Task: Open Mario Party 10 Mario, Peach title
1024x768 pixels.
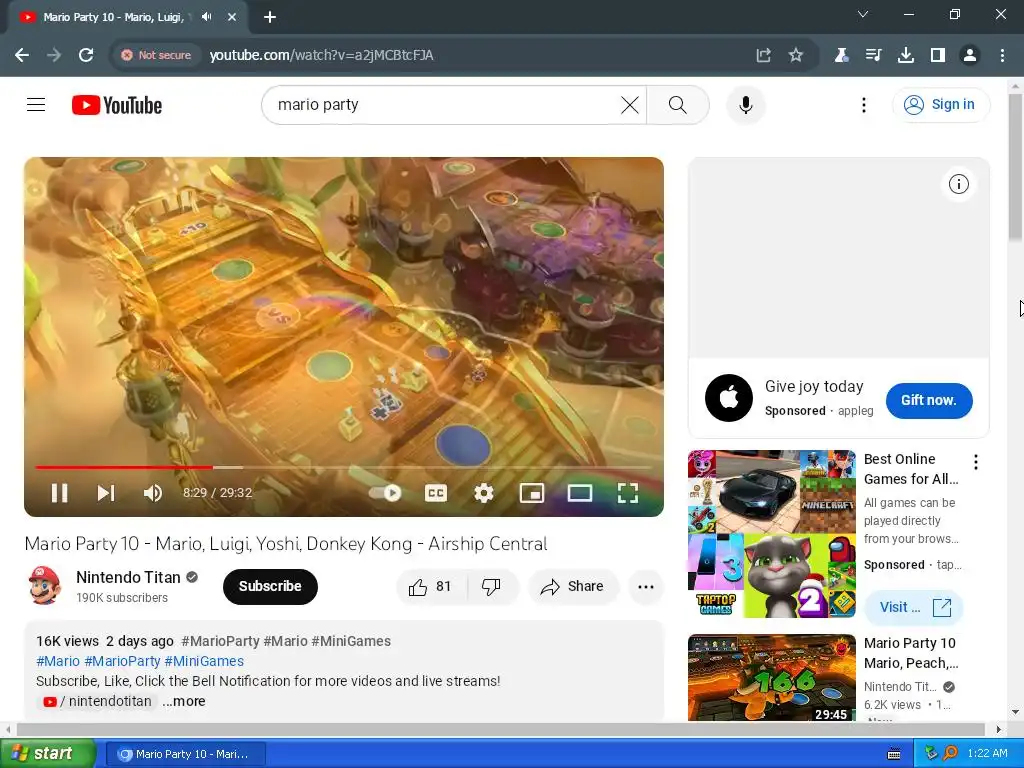Action: click(x=911, y=653)
